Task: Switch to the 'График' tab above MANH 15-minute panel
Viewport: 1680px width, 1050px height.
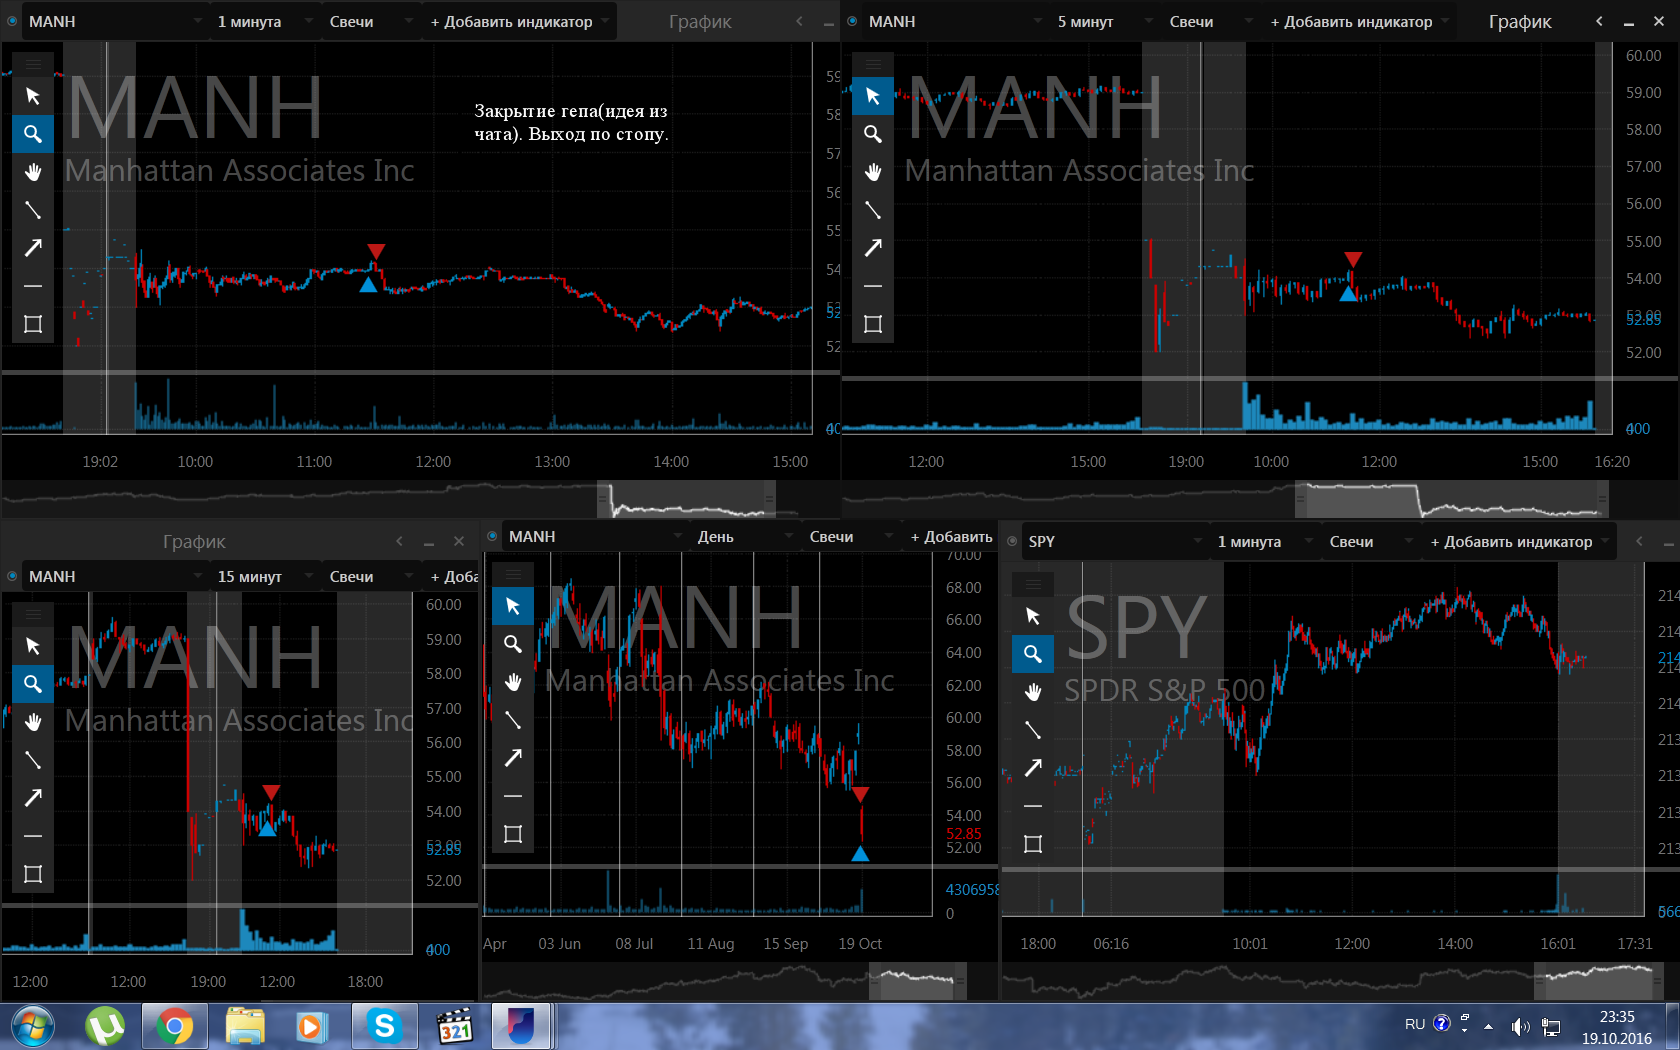Action: (194, 541)
